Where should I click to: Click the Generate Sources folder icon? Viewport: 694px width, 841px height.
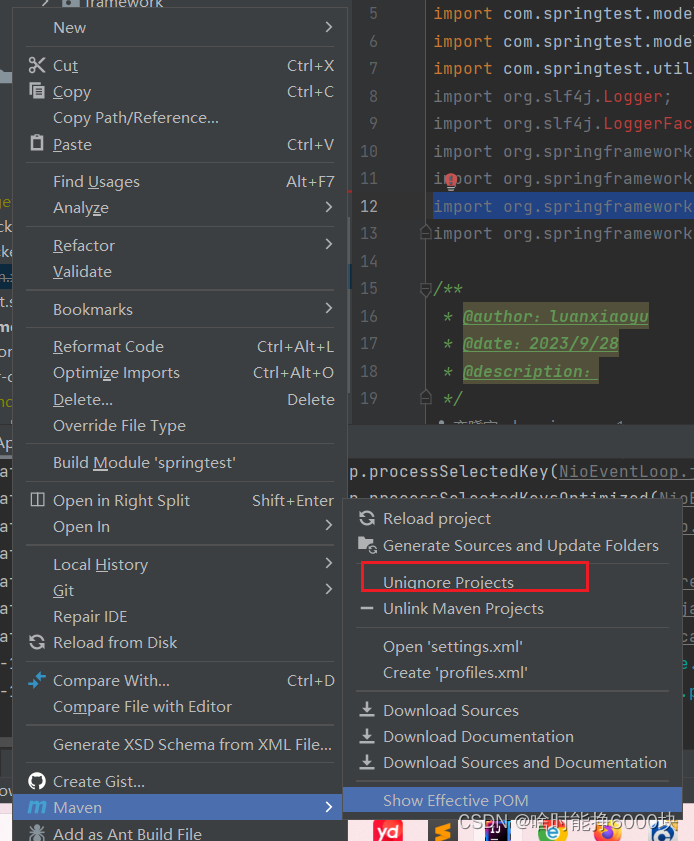coord(367,545)
